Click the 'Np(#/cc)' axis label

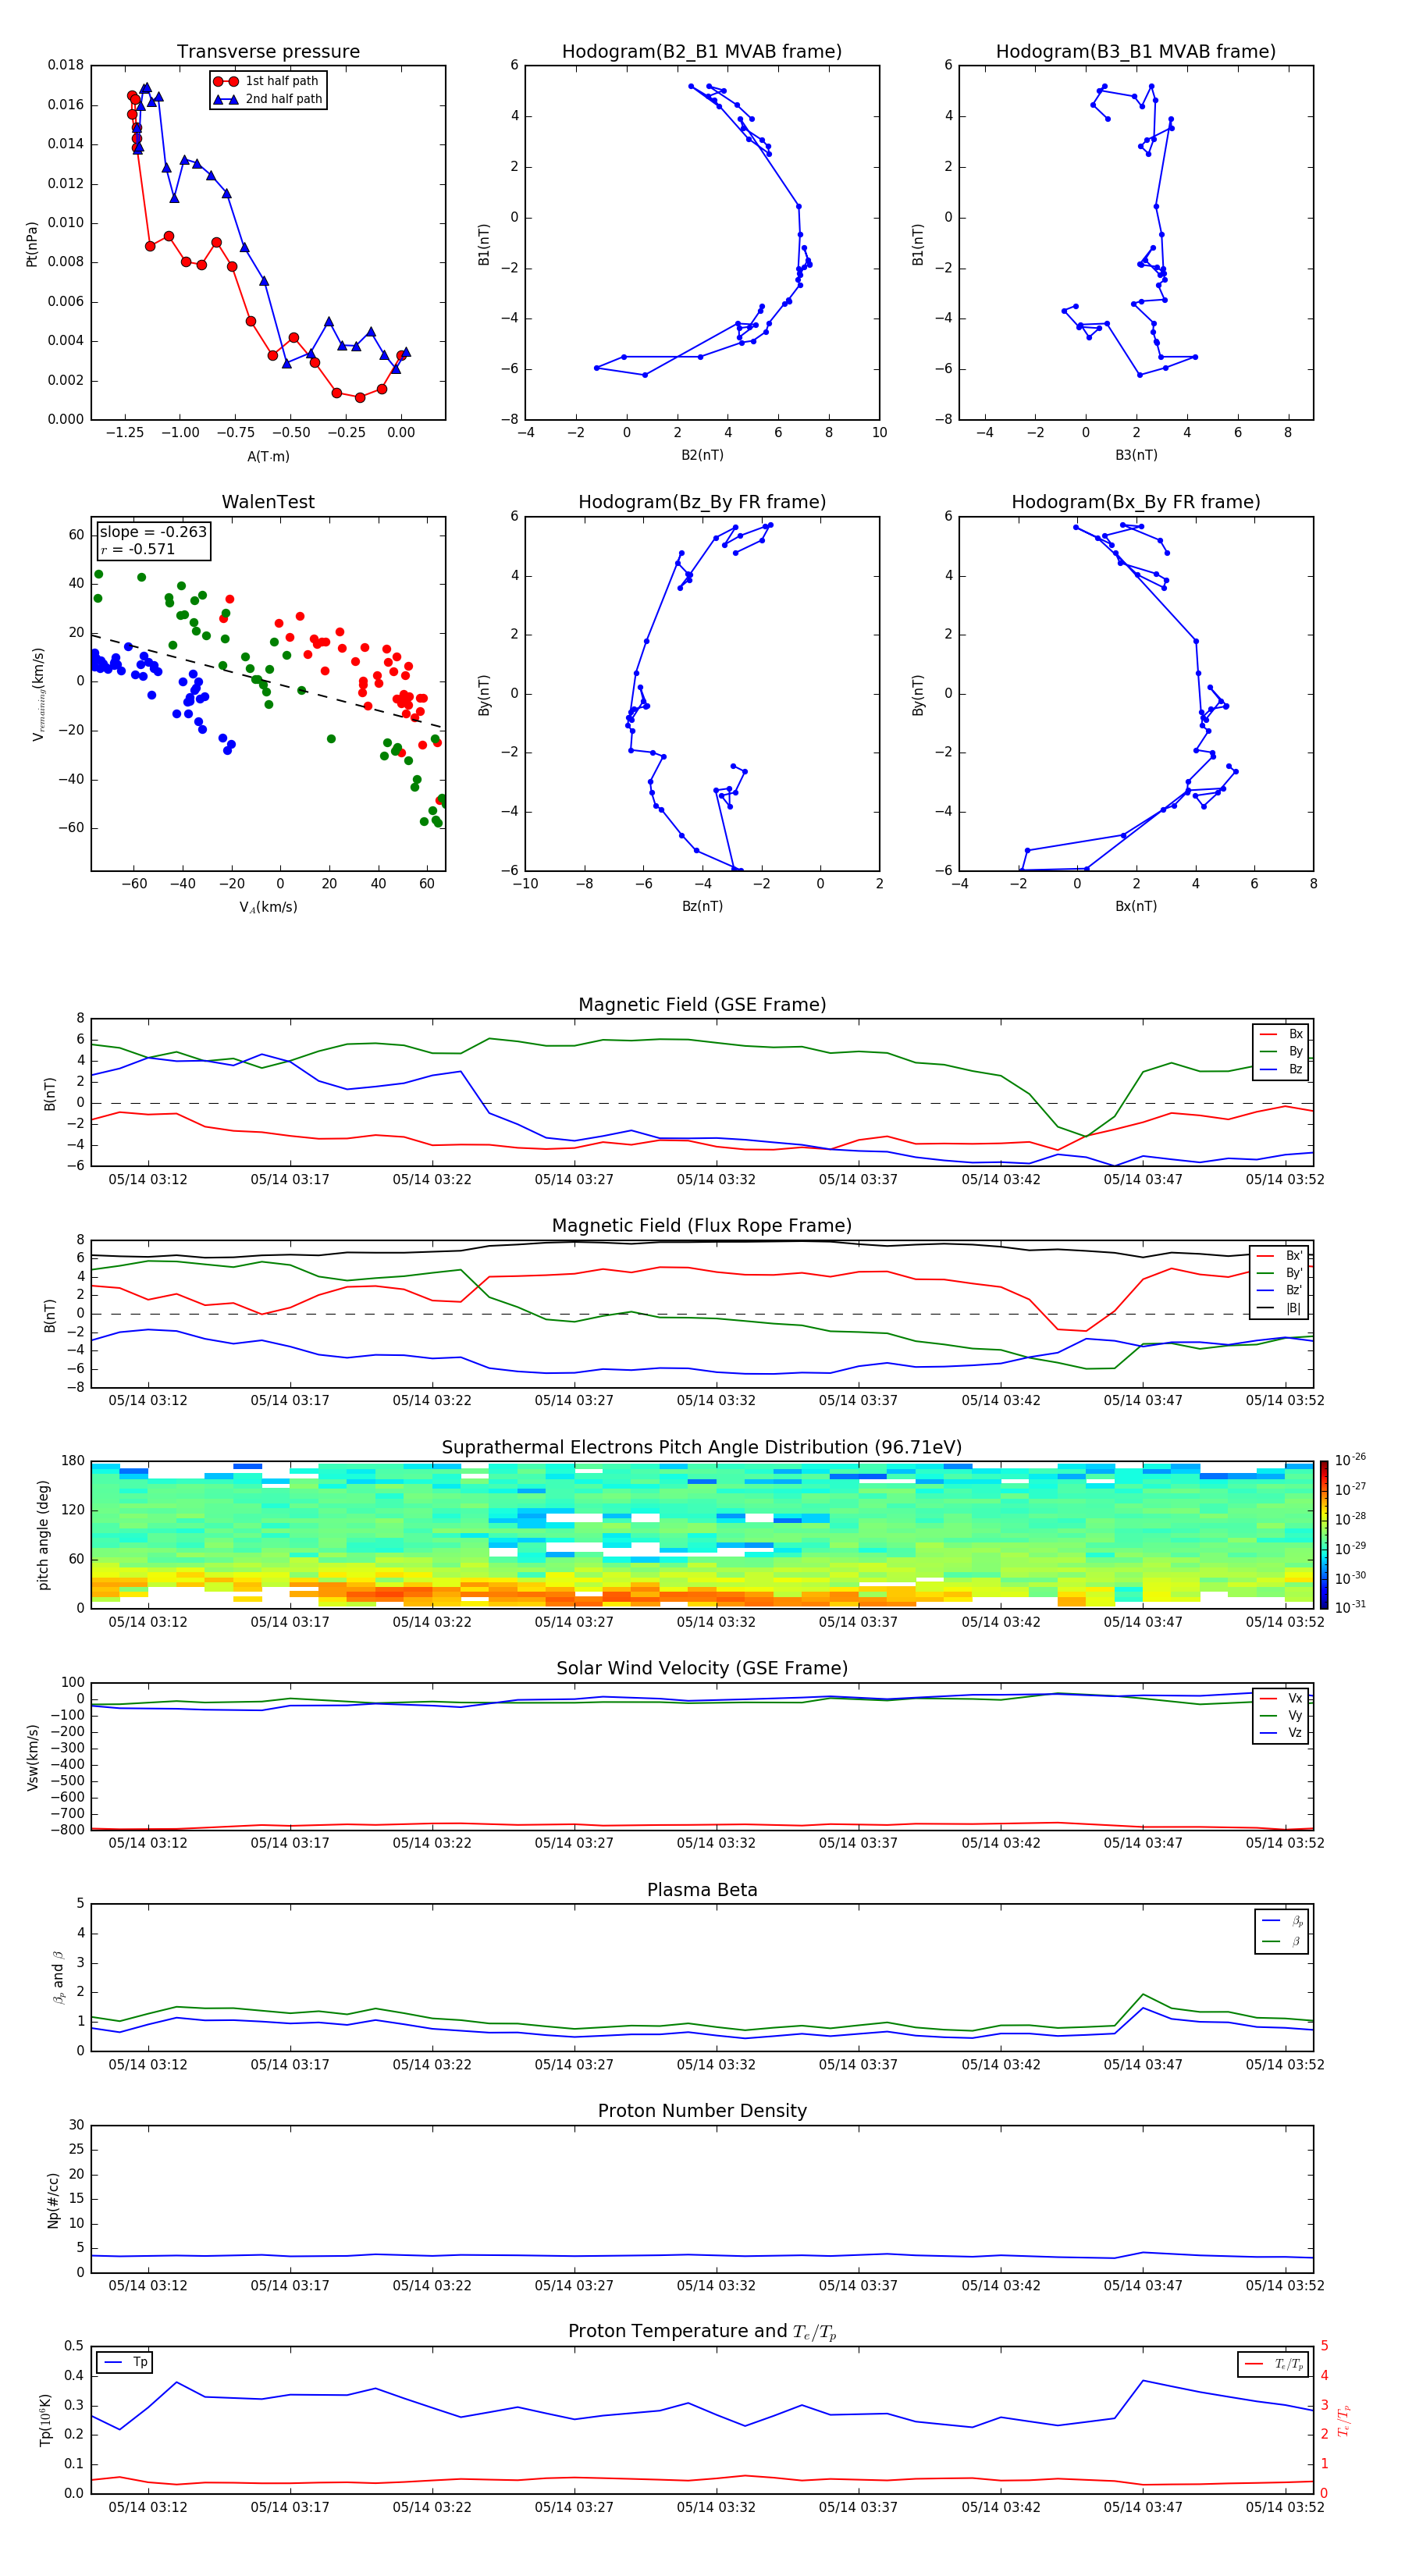(53, 2200)
